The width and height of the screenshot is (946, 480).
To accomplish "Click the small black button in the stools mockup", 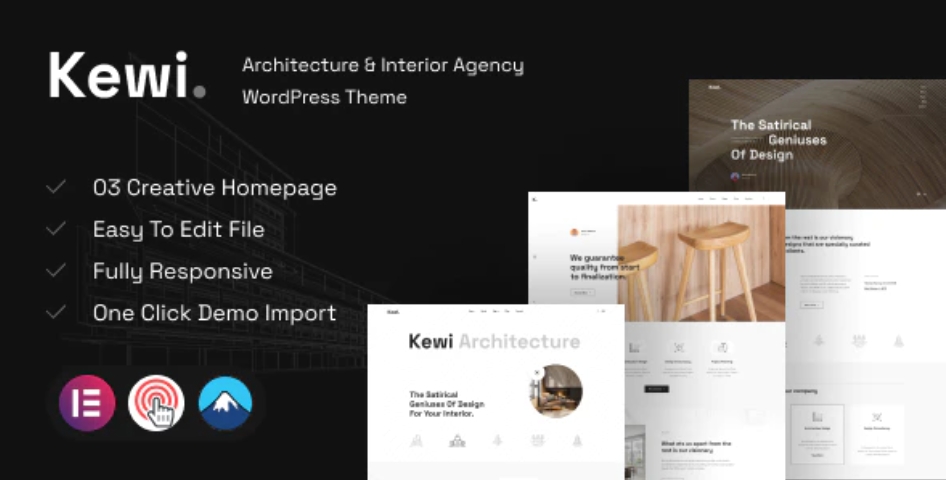I will [x=656, y=389].
